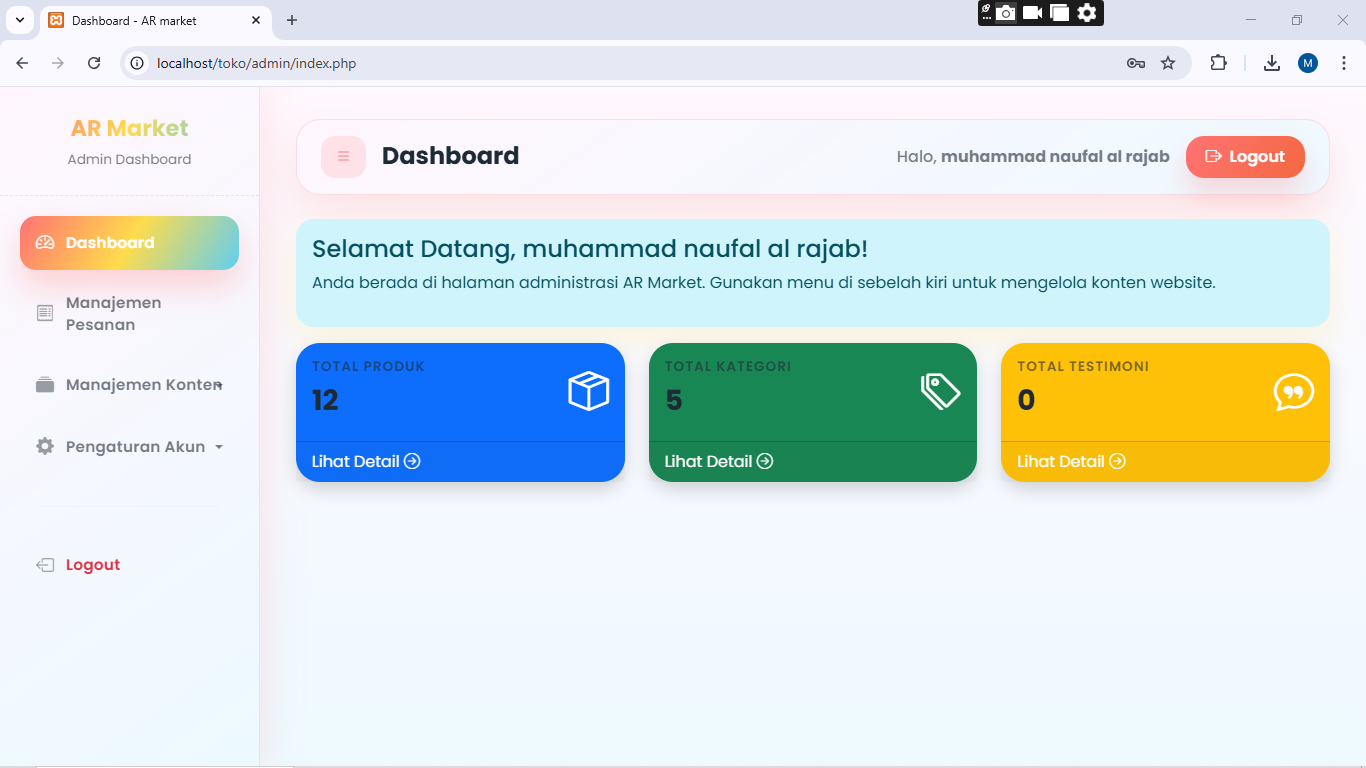Open a new browser tab
The width and height of the screenshot is (1366, 768).
[292, 20]
